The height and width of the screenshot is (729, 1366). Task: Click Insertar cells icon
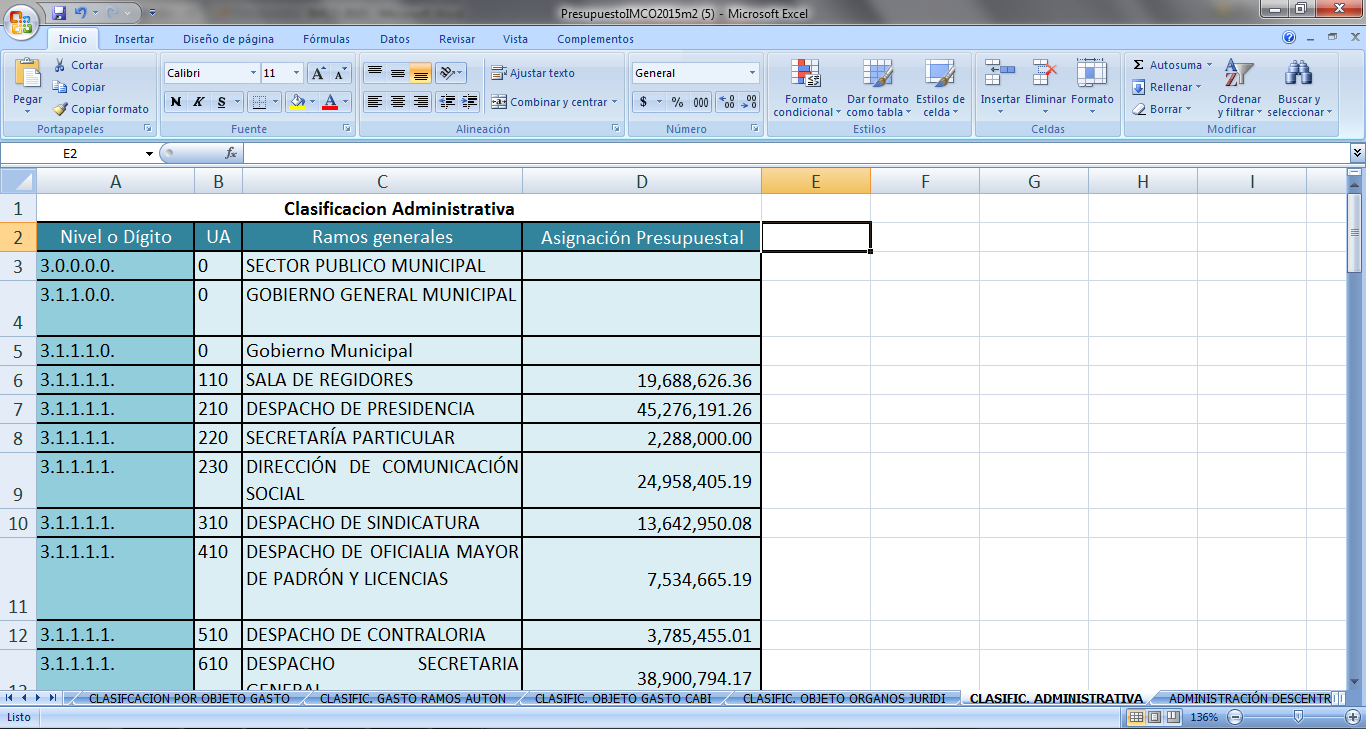(1000, 73)
